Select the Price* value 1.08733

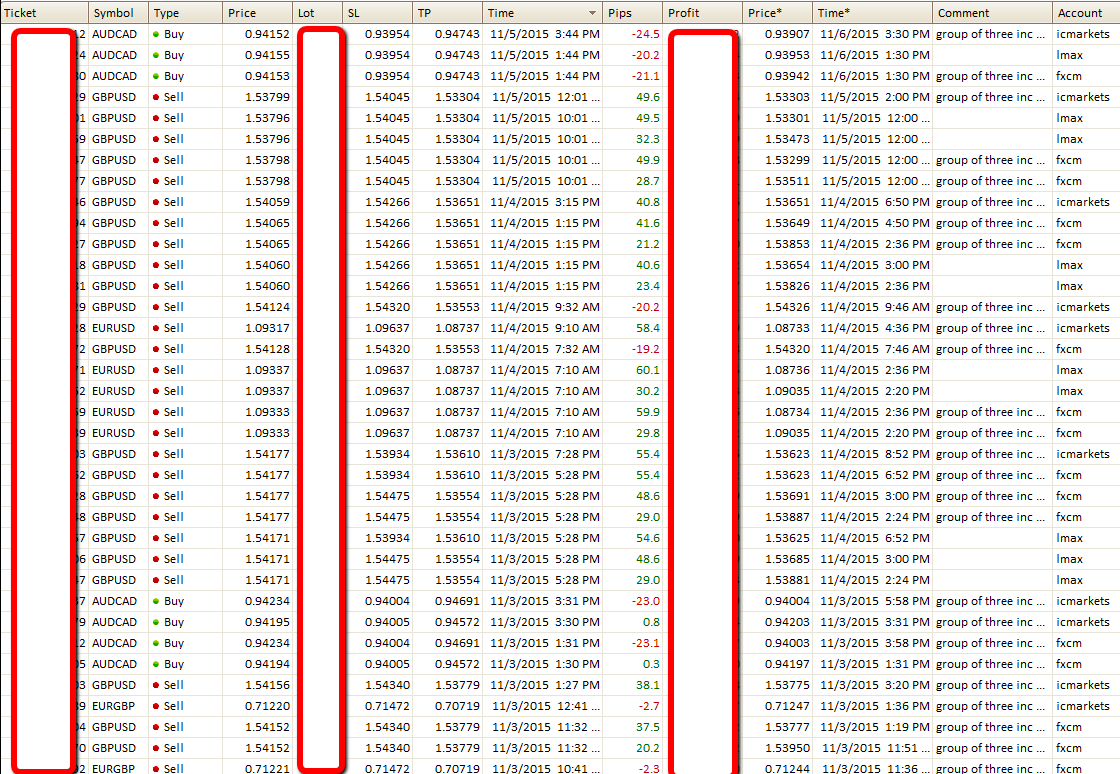[x=787, y=328]
